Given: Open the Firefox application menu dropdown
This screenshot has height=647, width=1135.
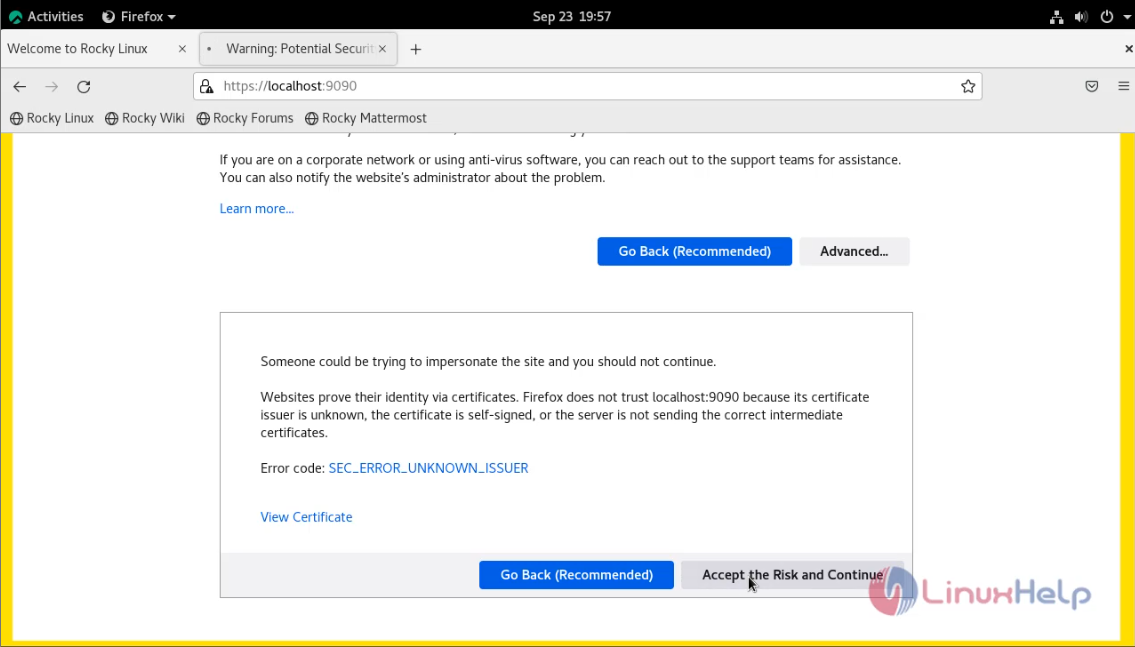Looking at the screenshot, I should click(x=139, y=17).
